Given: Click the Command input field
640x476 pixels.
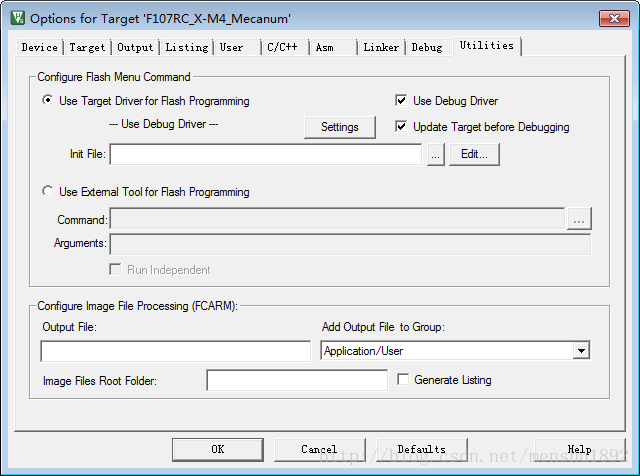Looking at the screenshot, I should tap(337, 219).
